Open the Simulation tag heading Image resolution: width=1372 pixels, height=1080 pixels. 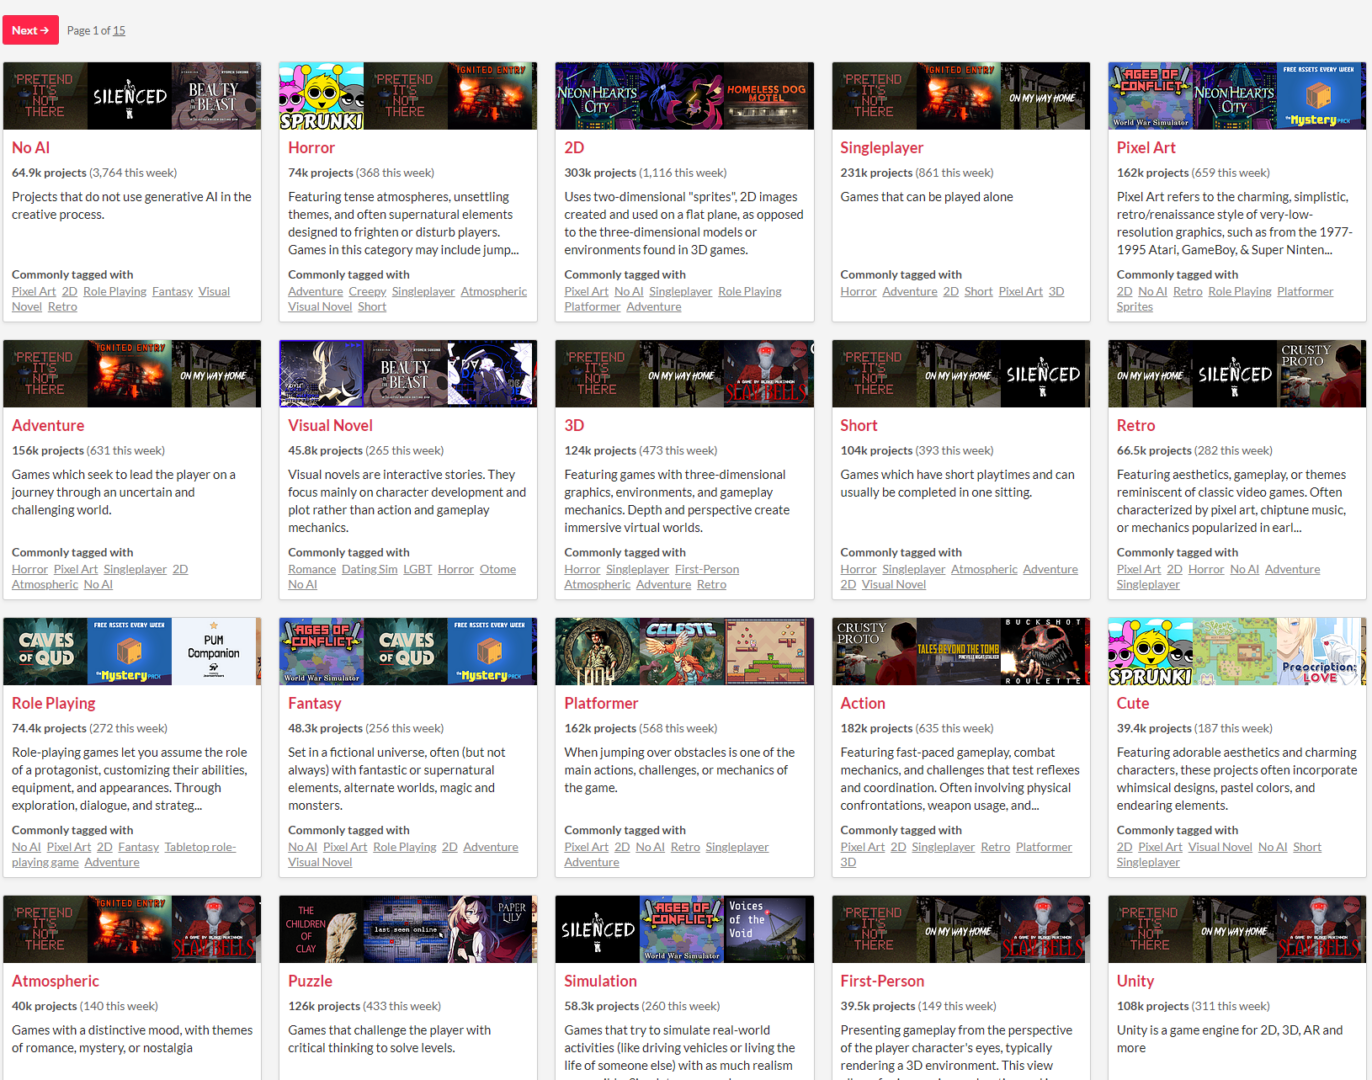[600, 981]
